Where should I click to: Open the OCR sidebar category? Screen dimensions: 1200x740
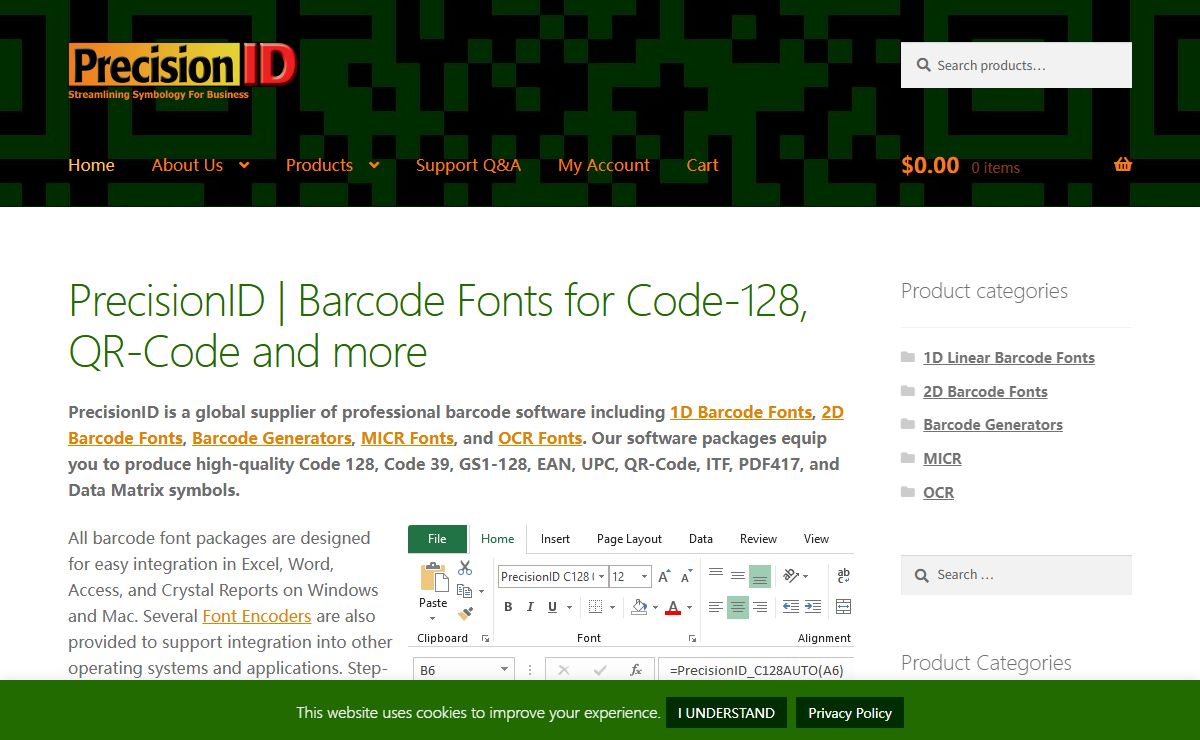[938, 492]
